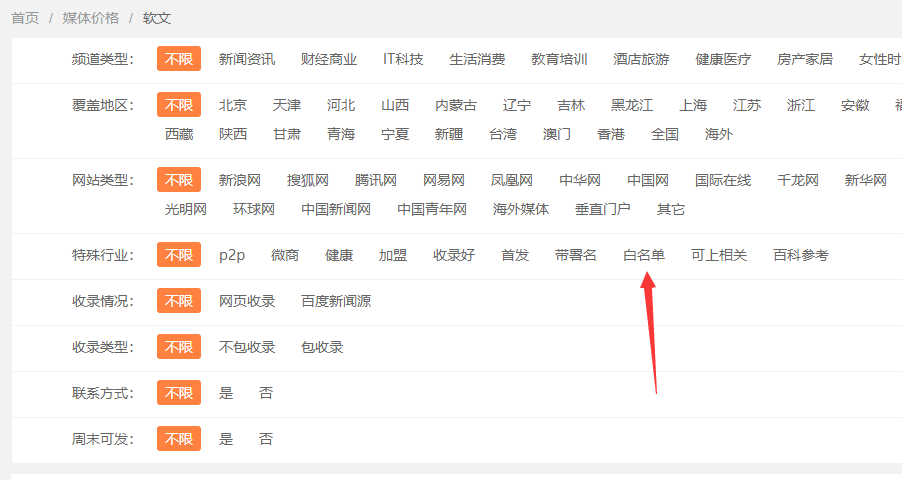
Task: Select 北京 as coverage region
Action: tap(232, 105)
